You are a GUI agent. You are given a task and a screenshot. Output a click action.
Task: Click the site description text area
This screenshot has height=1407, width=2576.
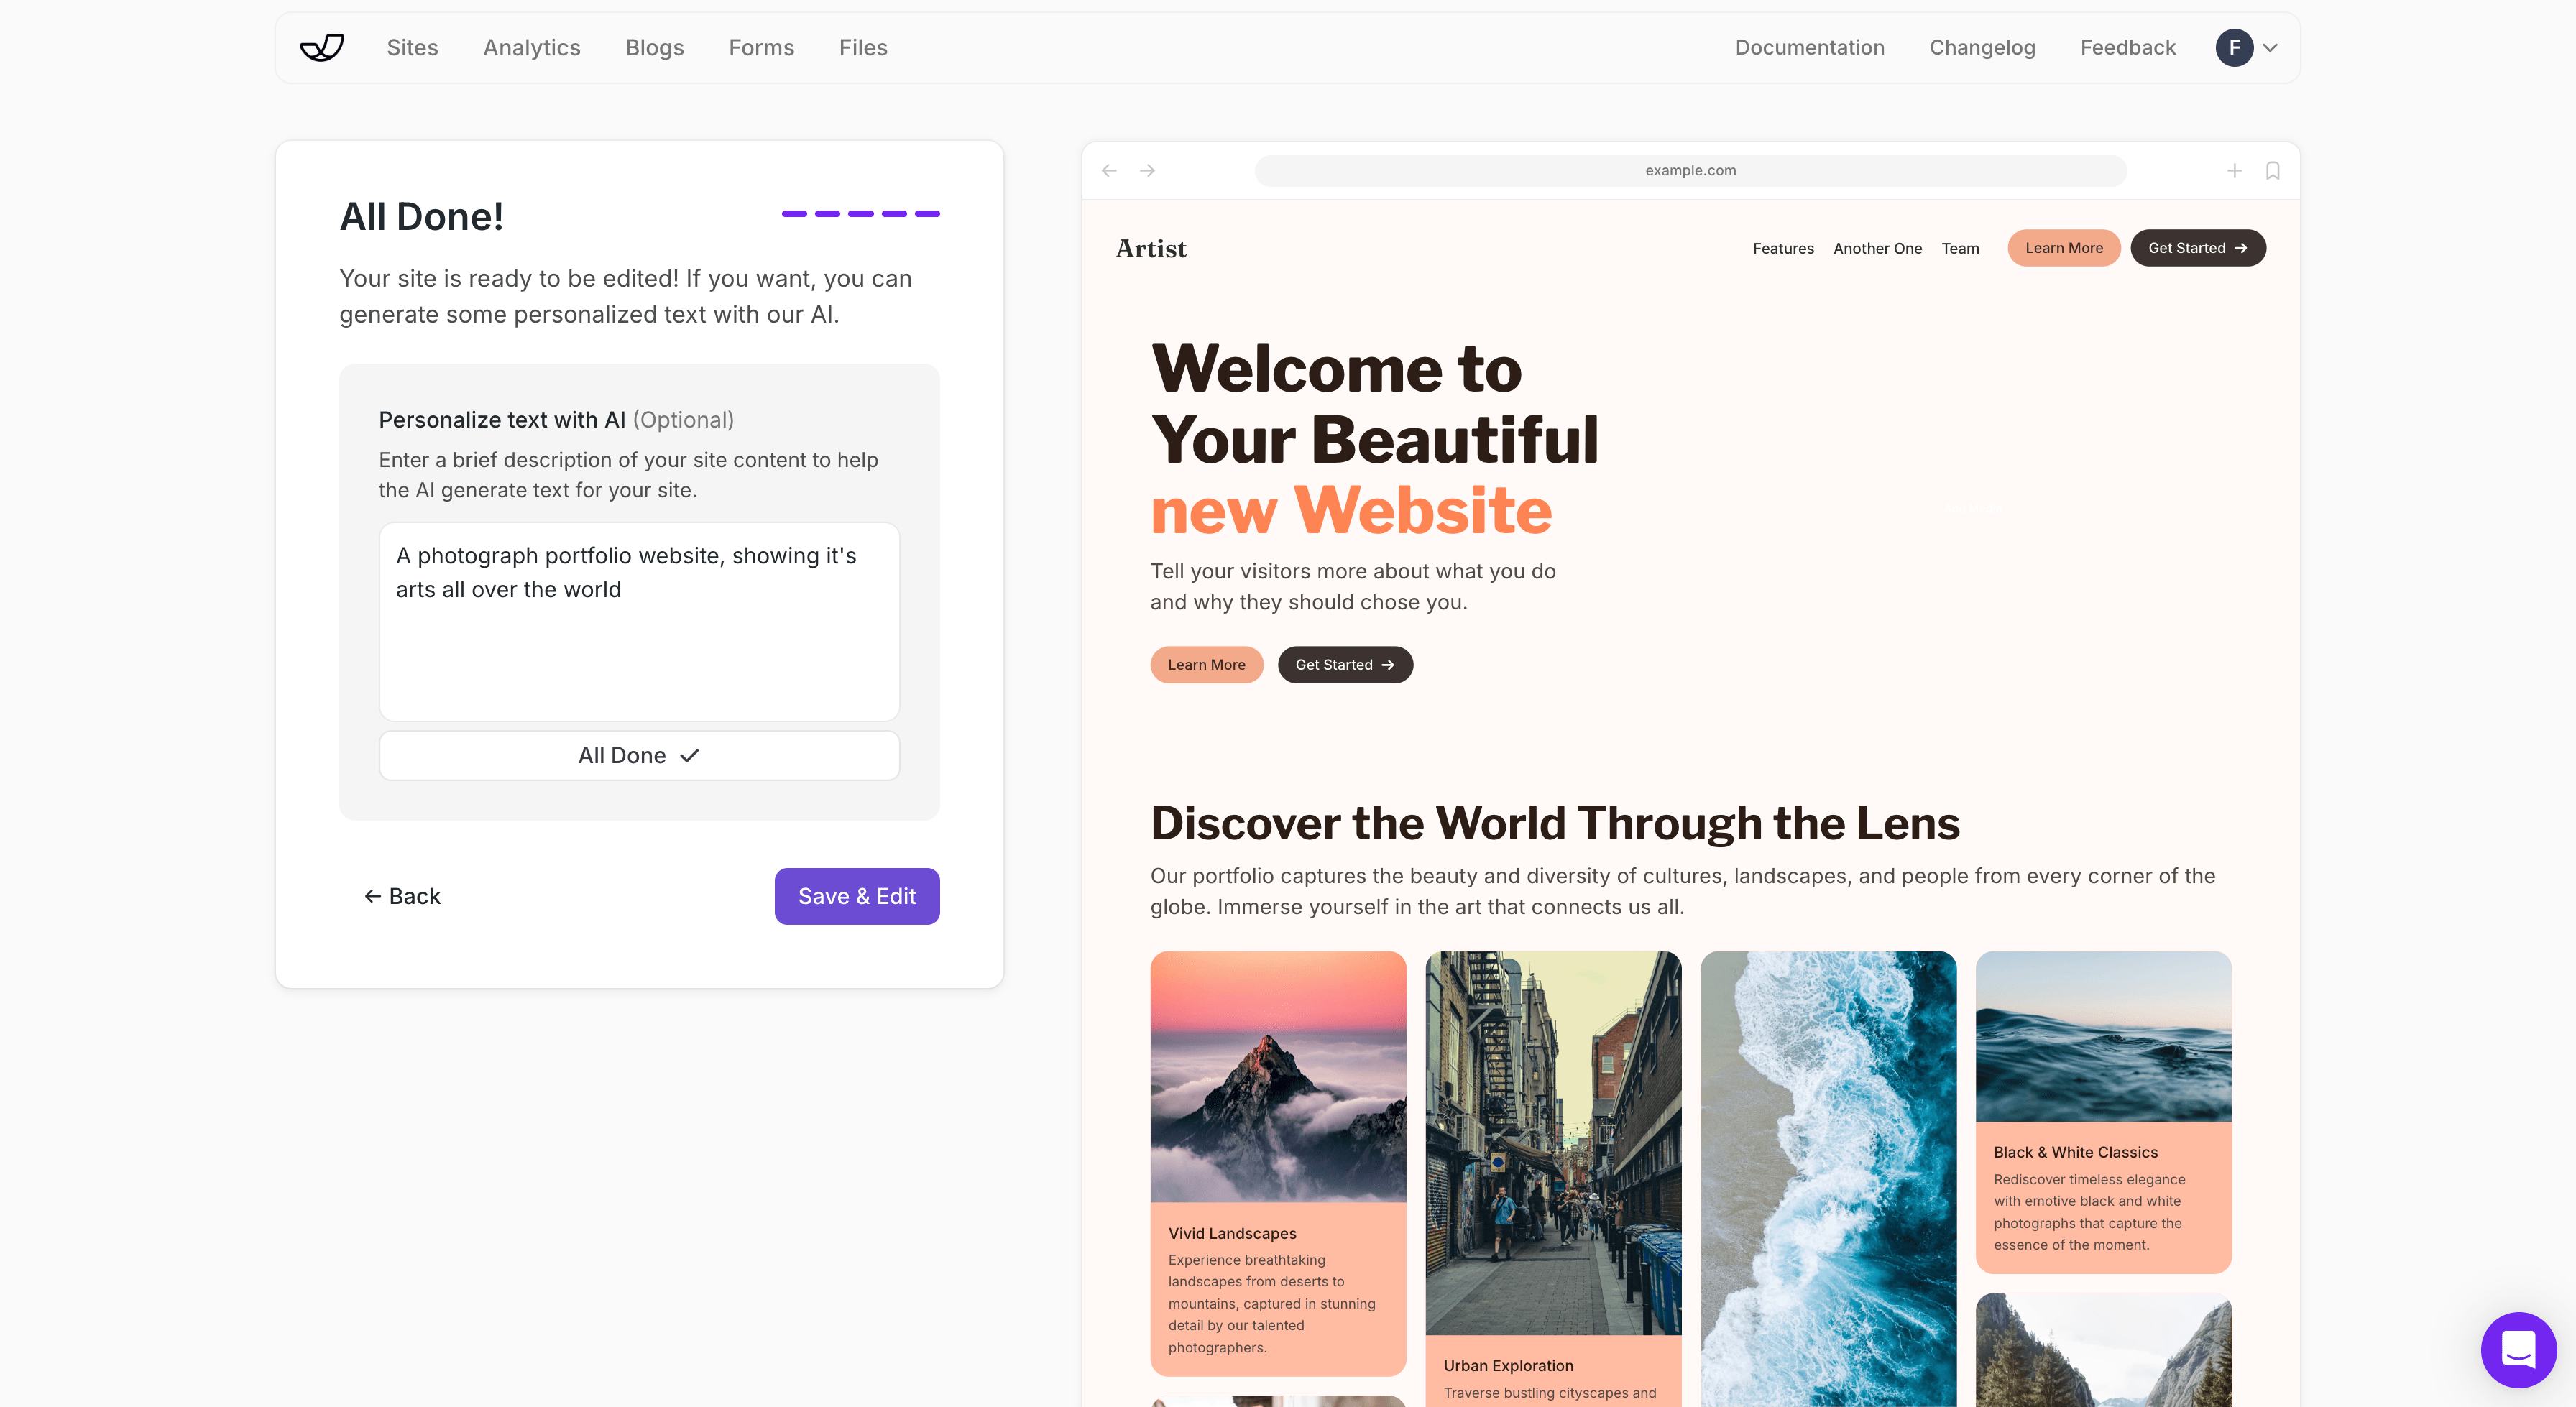click(x=639, y=621)
